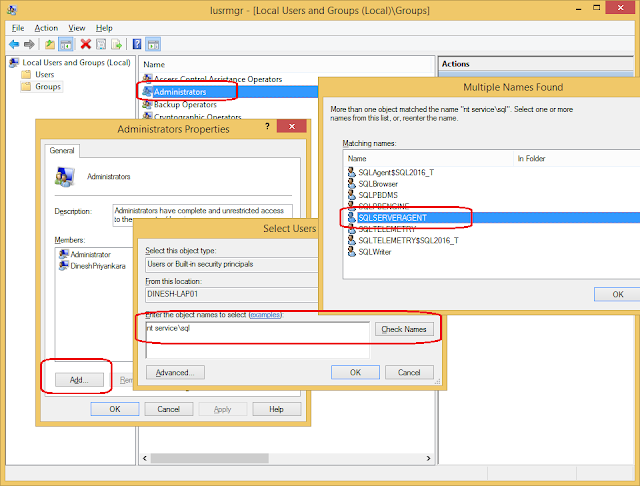Select SQLAgent$SQL2016_T in matching names
Screen dimensions: 640x486
396,173
